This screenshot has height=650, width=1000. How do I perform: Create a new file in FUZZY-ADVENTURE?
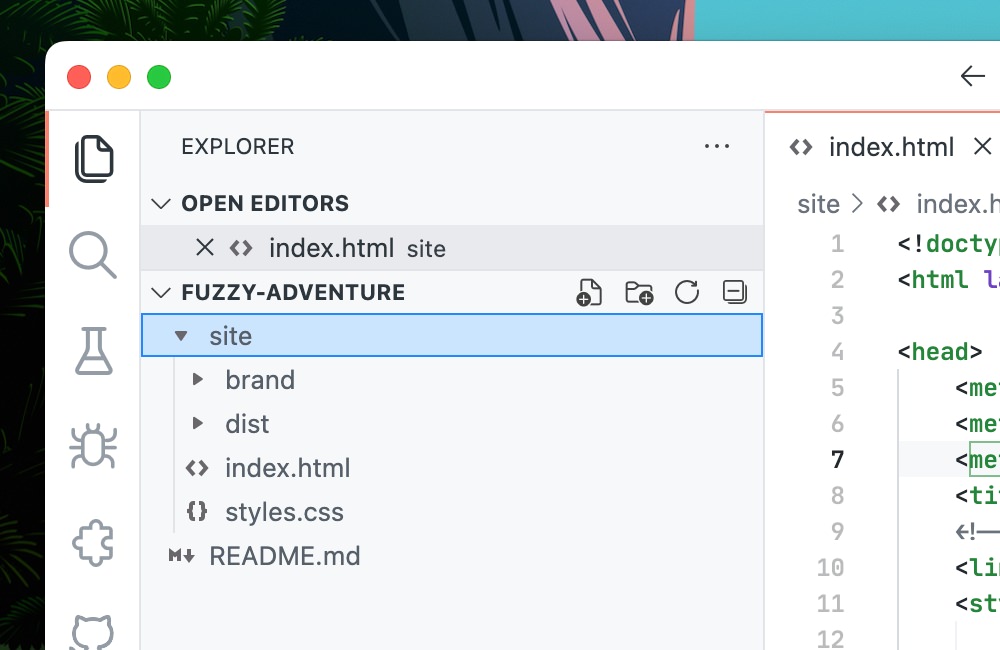(x=589, y=293)
